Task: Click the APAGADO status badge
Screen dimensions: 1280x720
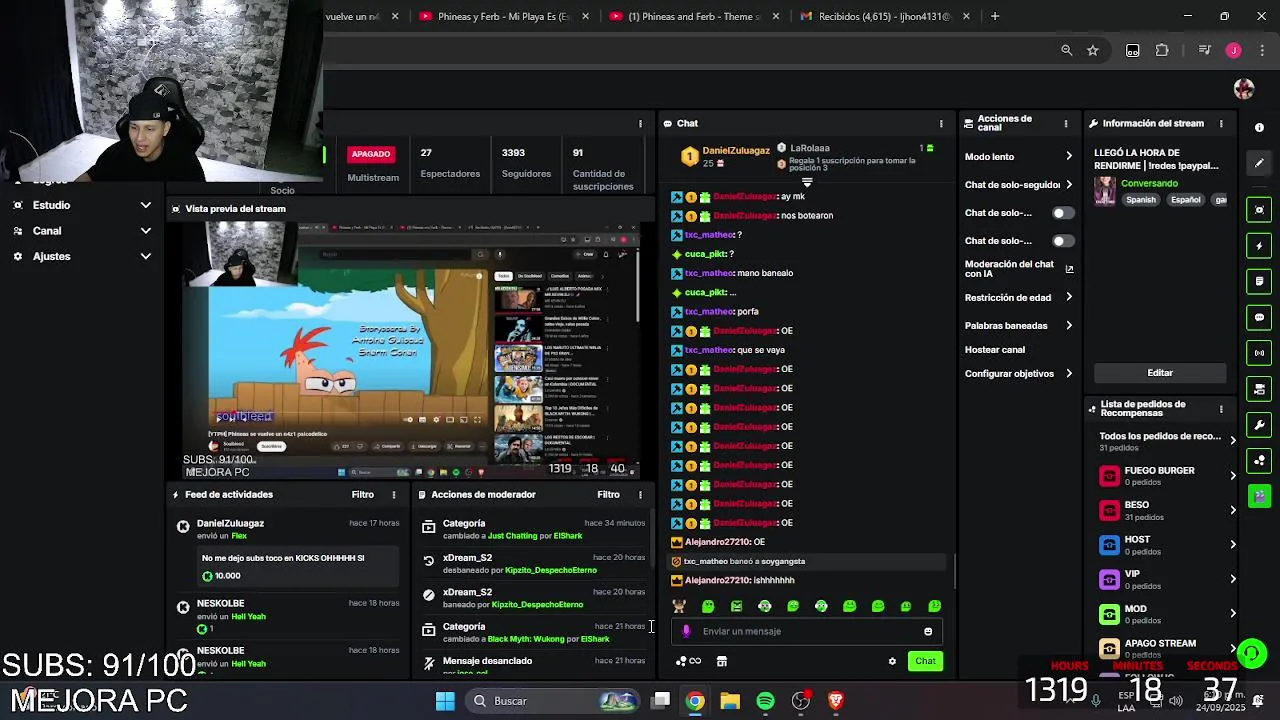Action: point(370,154)
